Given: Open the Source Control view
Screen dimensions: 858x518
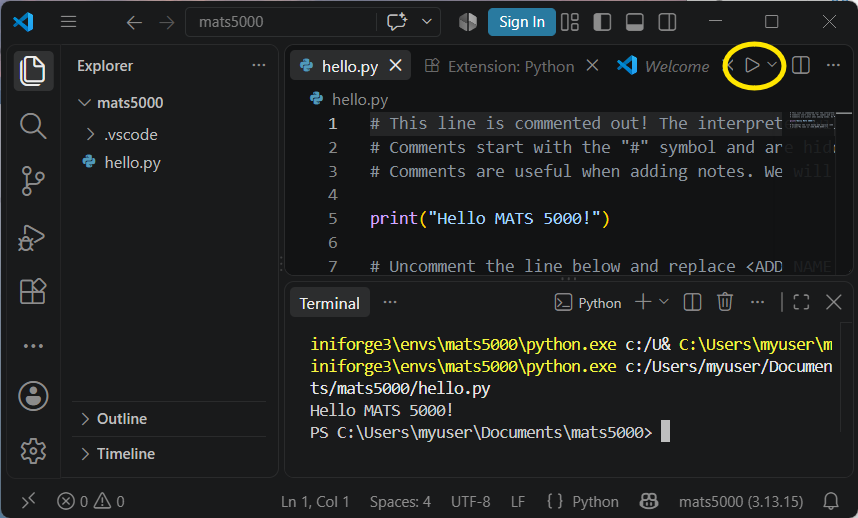Looking at the screenshot, I should point(33,181).
